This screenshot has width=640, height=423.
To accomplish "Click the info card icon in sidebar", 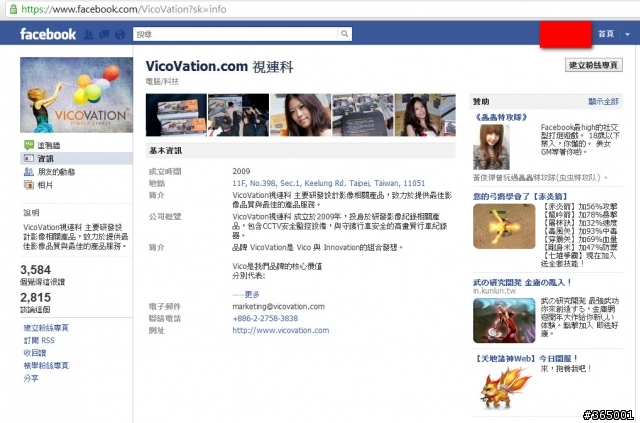I will [x=29, y=158].
